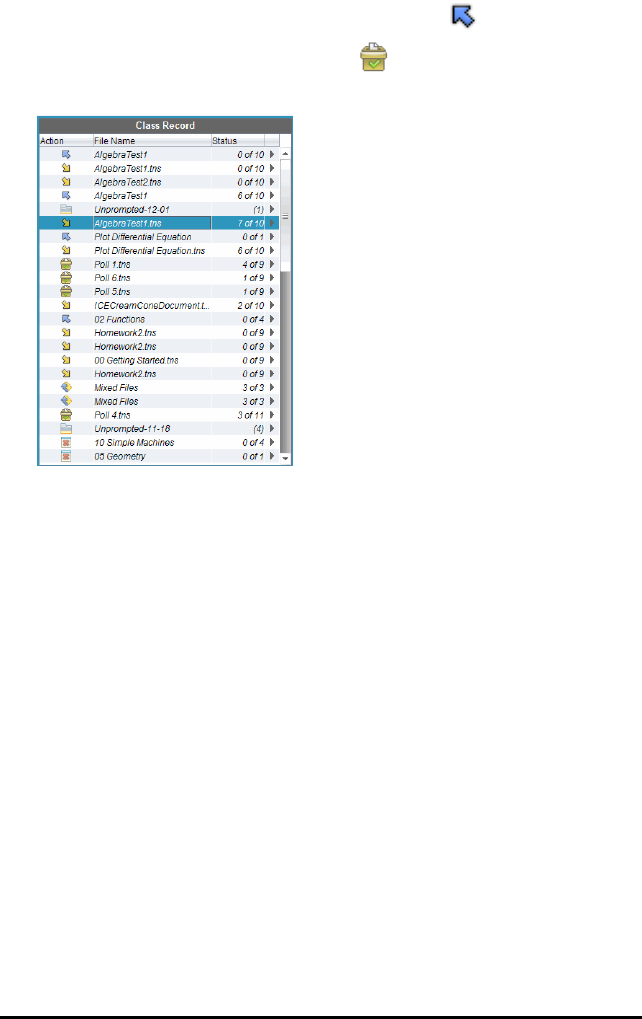The height and width of the screenshot is (1019, 642).
Task: Click the Class Record scrollbar down arrow
Action: 285,458
